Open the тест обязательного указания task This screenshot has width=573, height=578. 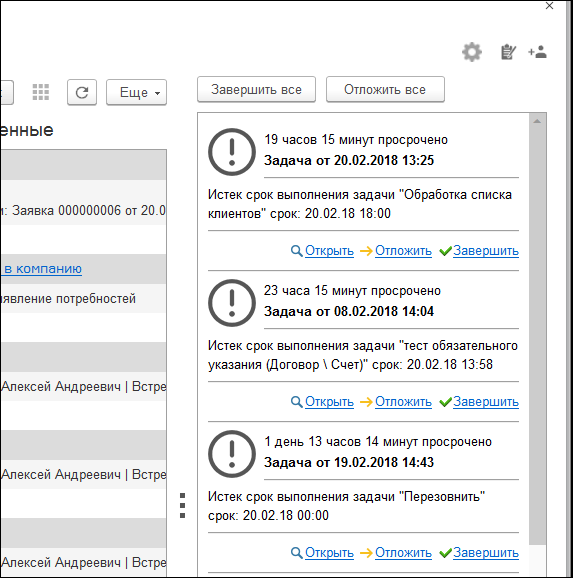(329, 402)
